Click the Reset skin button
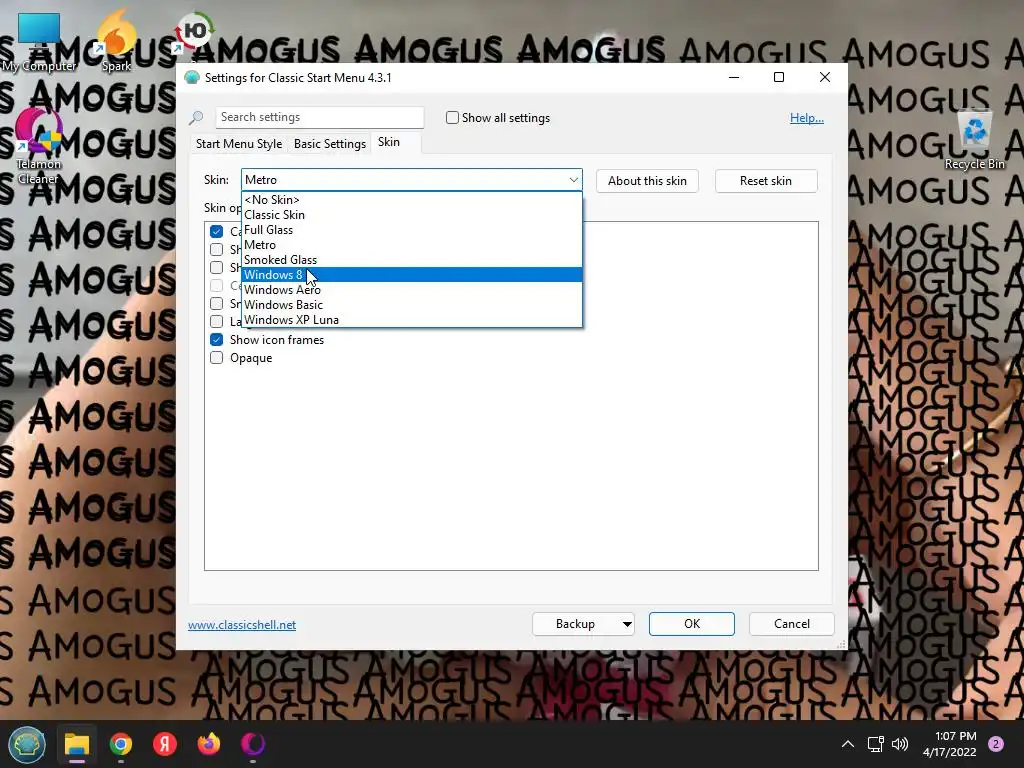Screen dimensions: 1024x768 pos(765,181)
